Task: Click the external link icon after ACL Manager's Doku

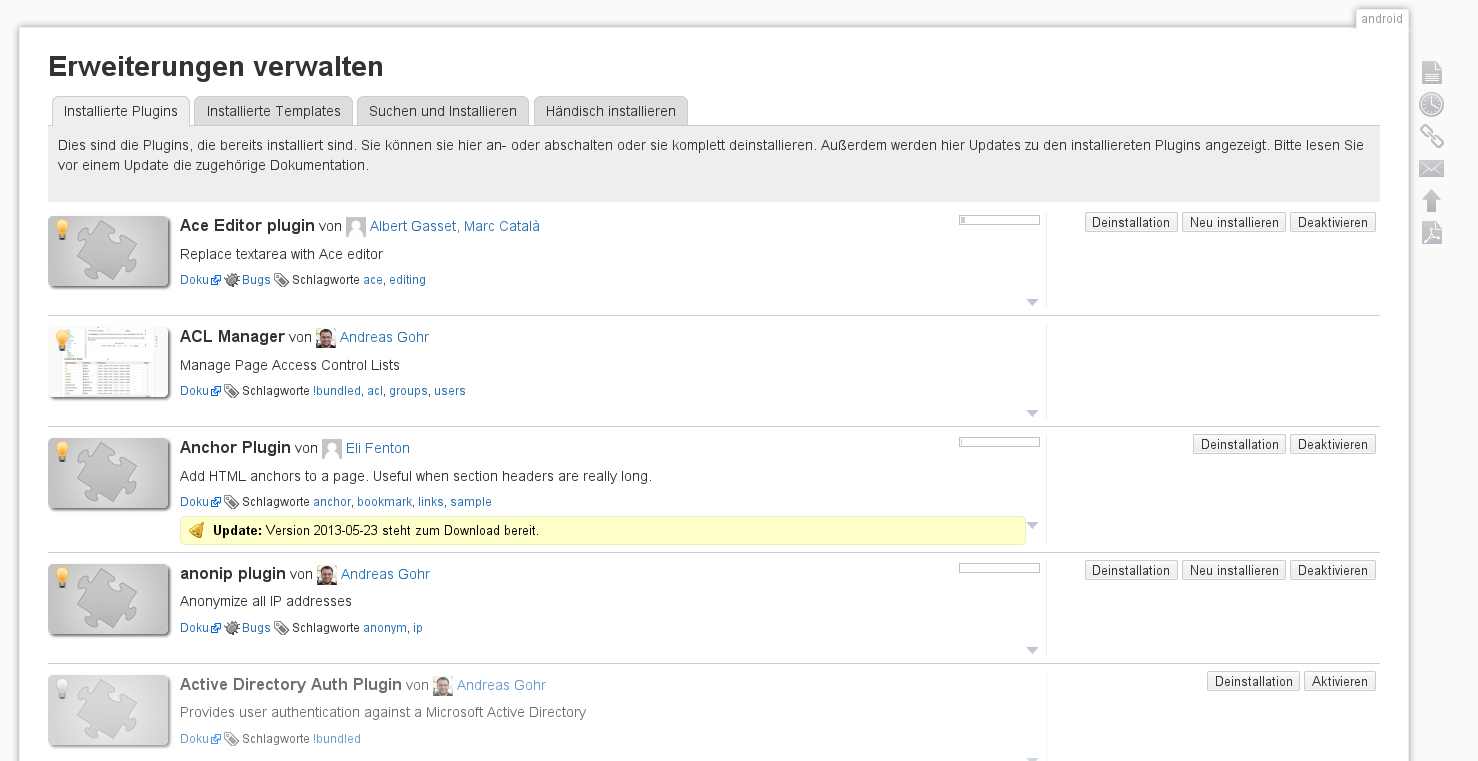Action: coord(218,390)
